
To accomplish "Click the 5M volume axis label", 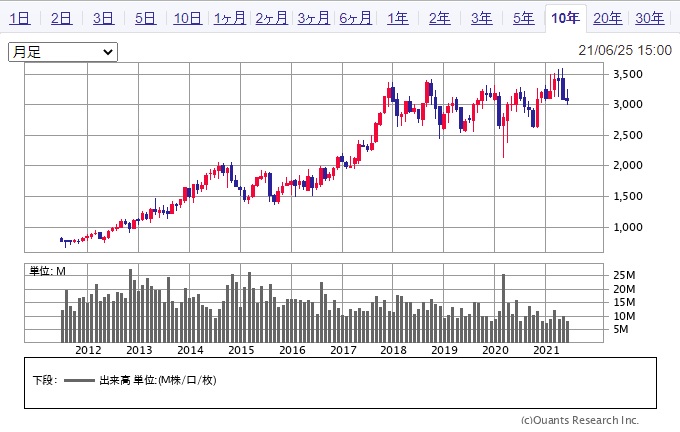I will pos(621,329).
